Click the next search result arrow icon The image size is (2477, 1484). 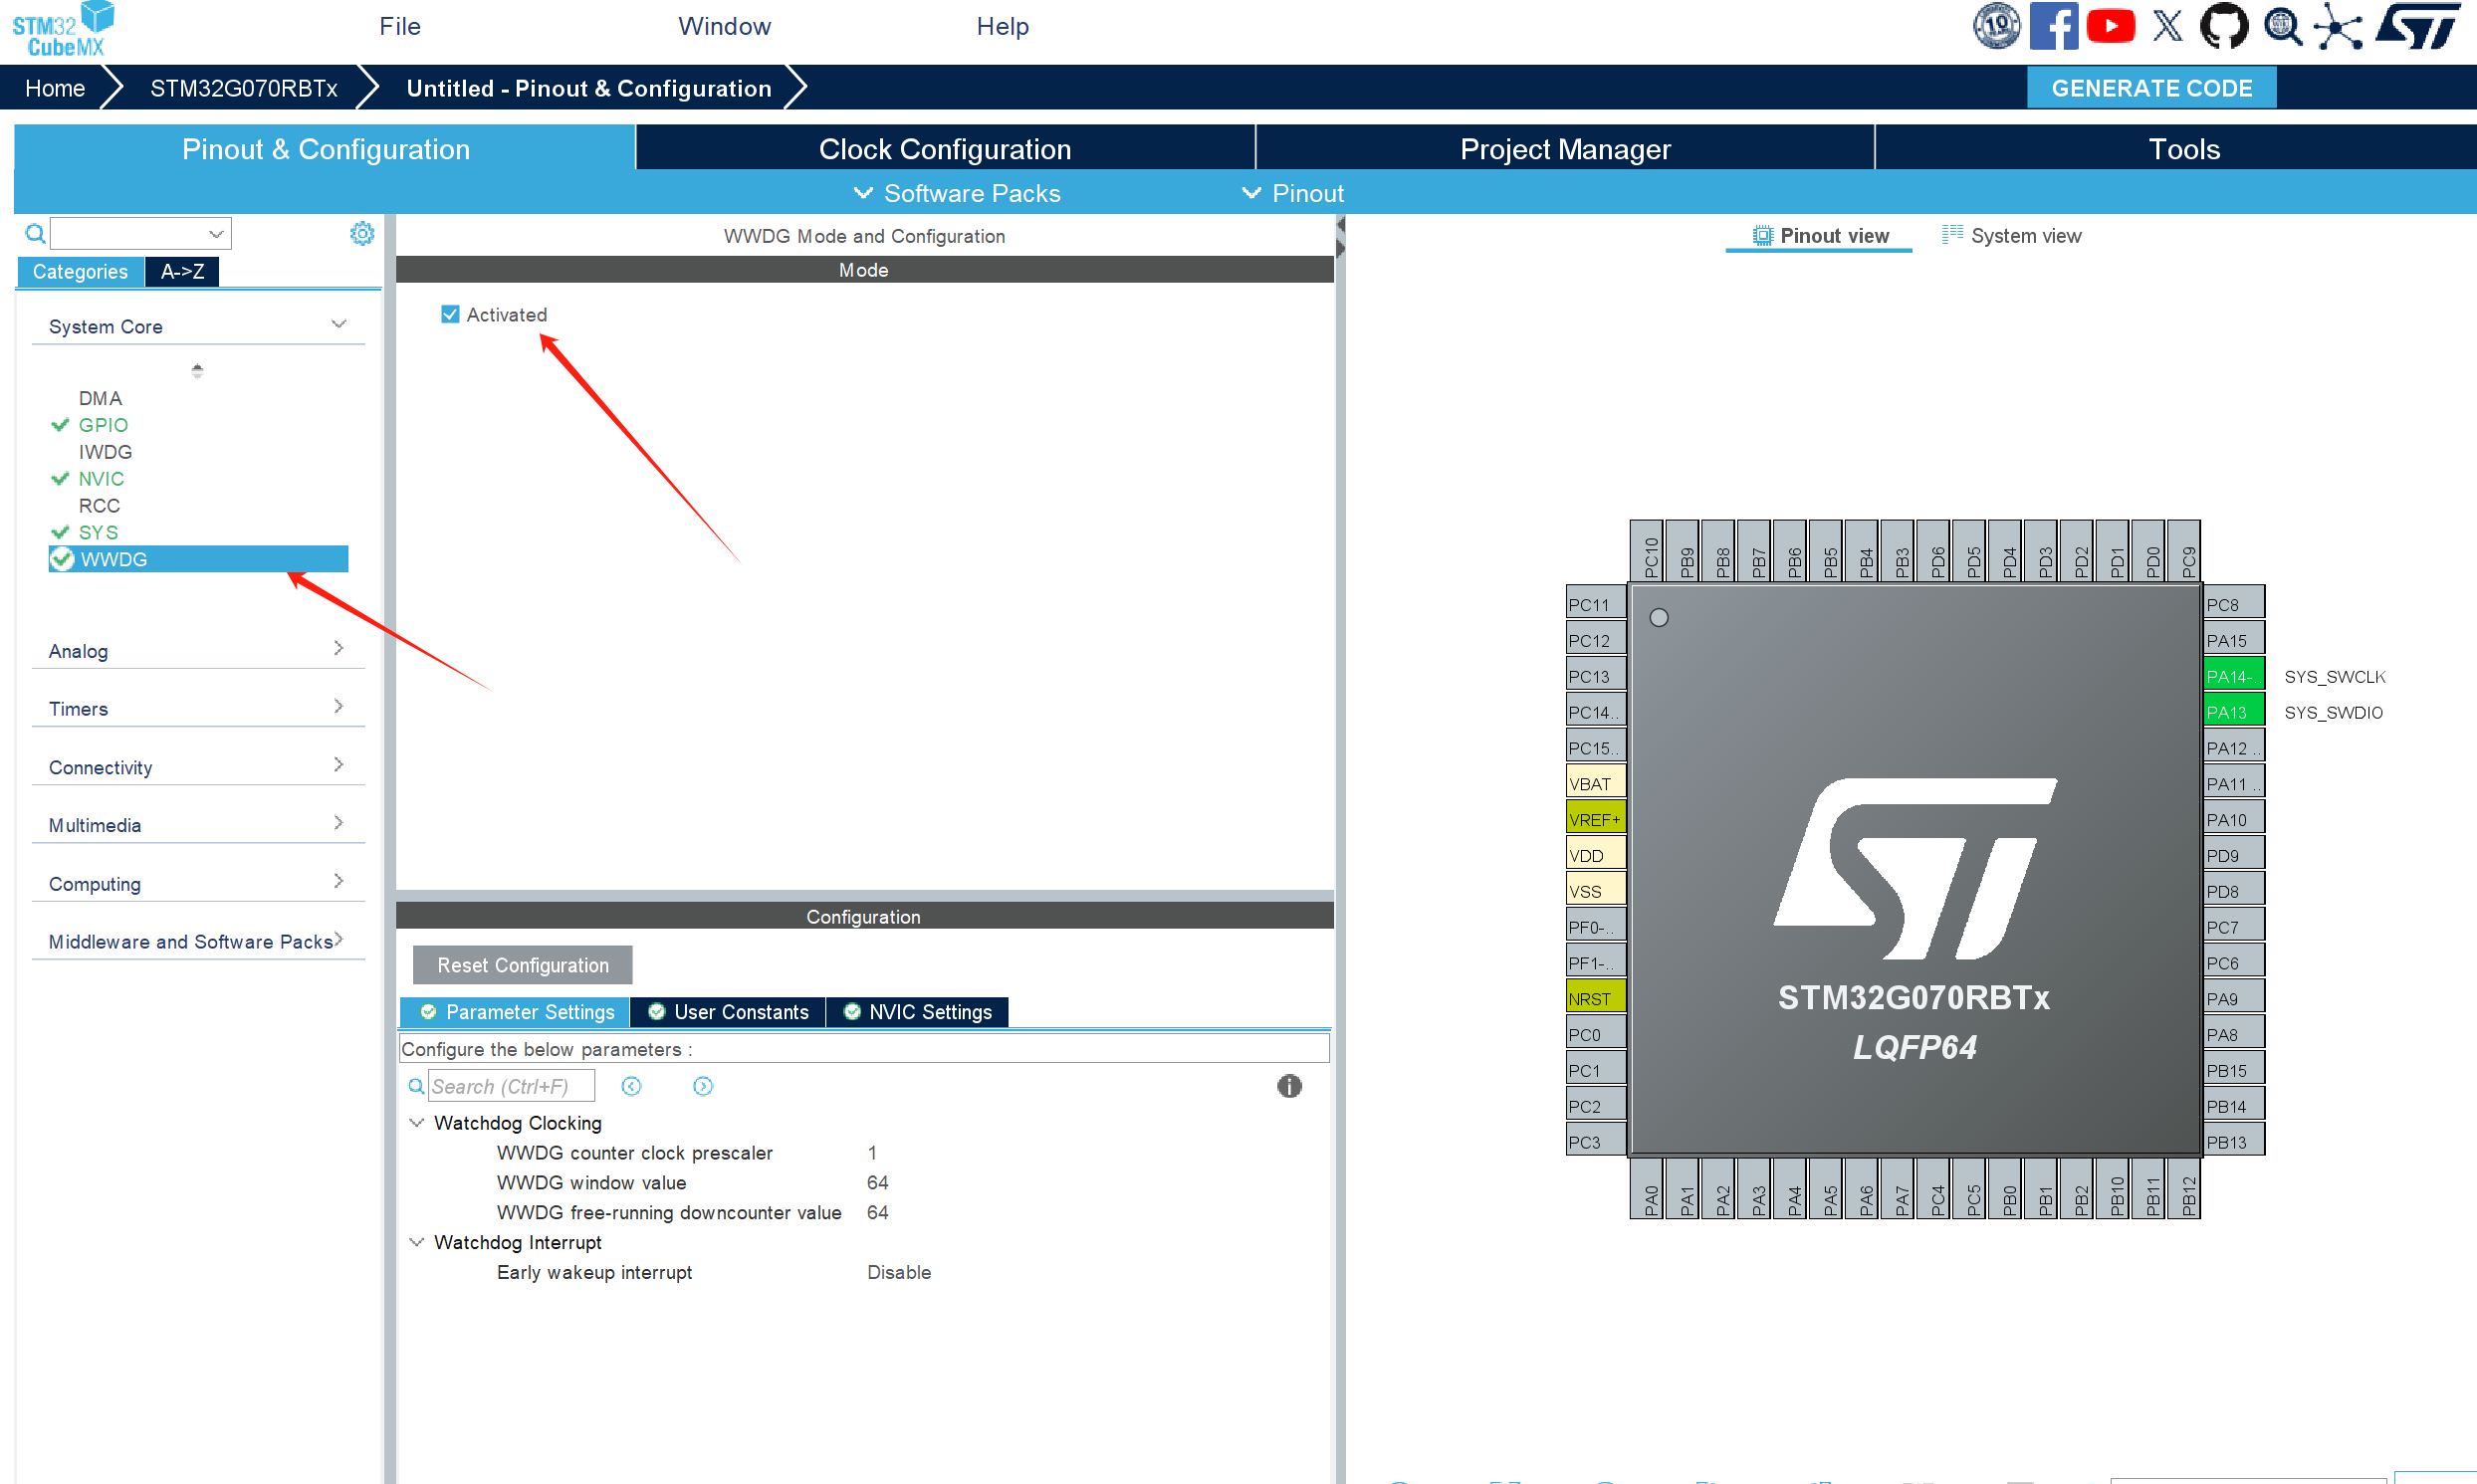point(703,1086)
